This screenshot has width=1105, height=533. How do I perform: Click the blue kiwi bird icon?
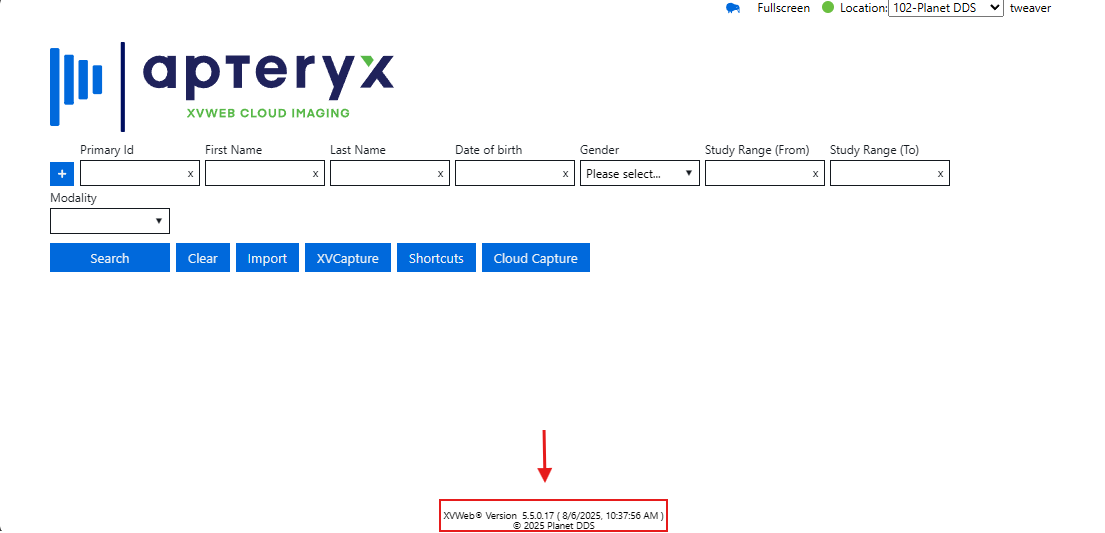point(733,8)
